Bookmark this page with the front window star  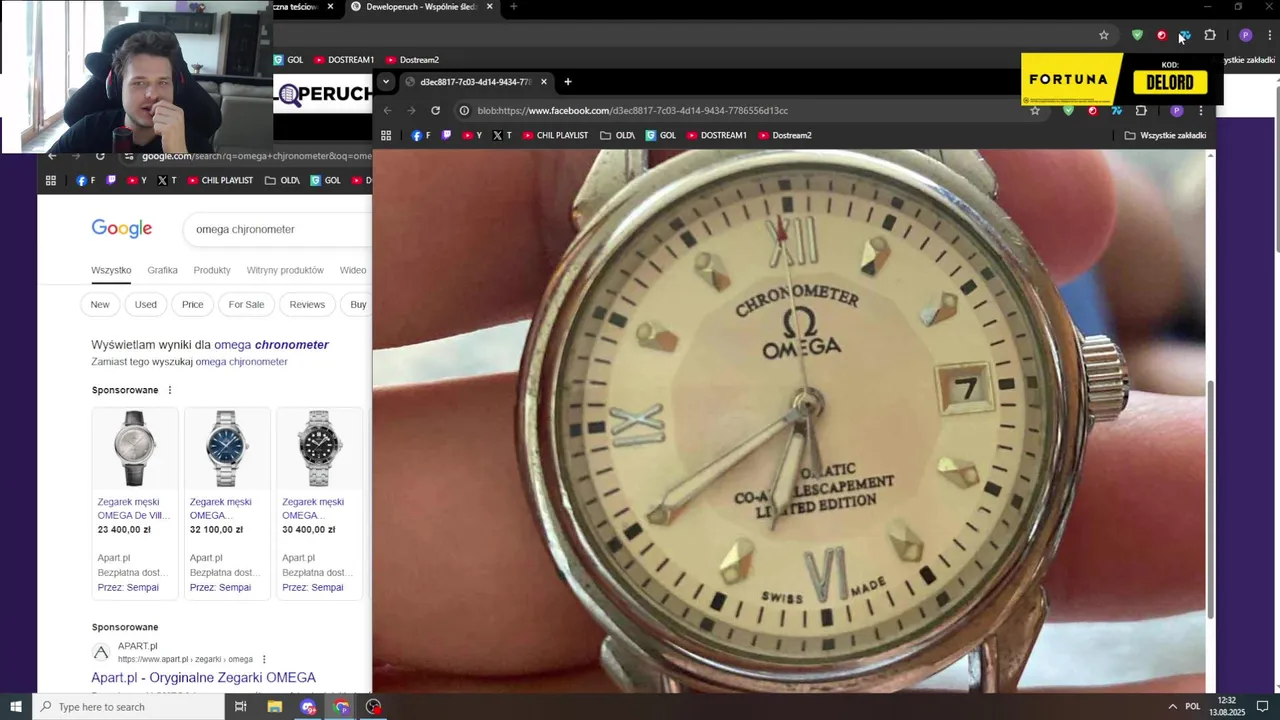tap(1035, 111)
